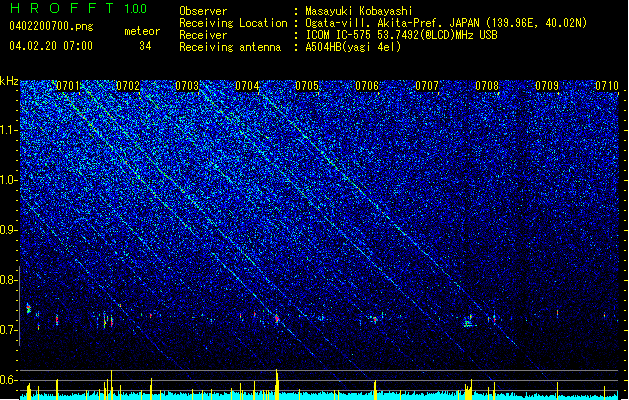Click the A504HB(yagi 4el) antenna text
629x400 pixels.
[x=353, y=47]
